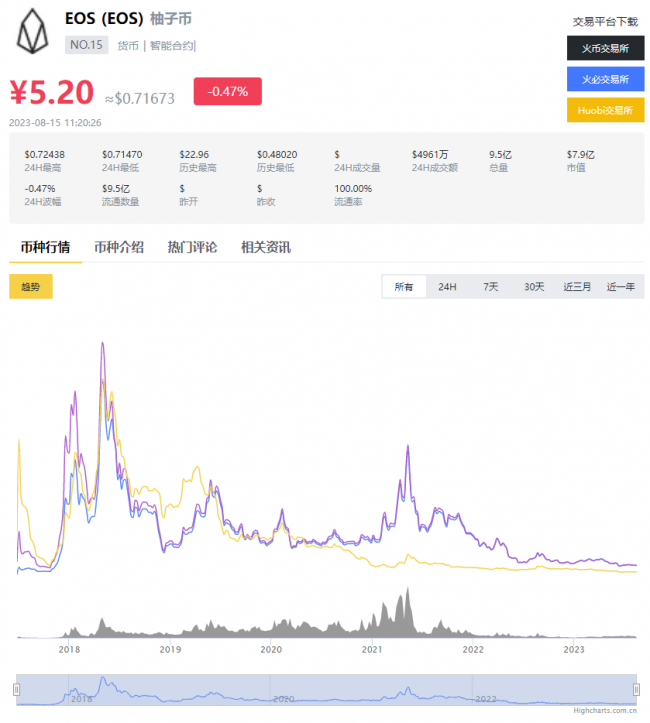Select the 24H time range
Viewport: 650px width, 723px height.
(447, 287)
